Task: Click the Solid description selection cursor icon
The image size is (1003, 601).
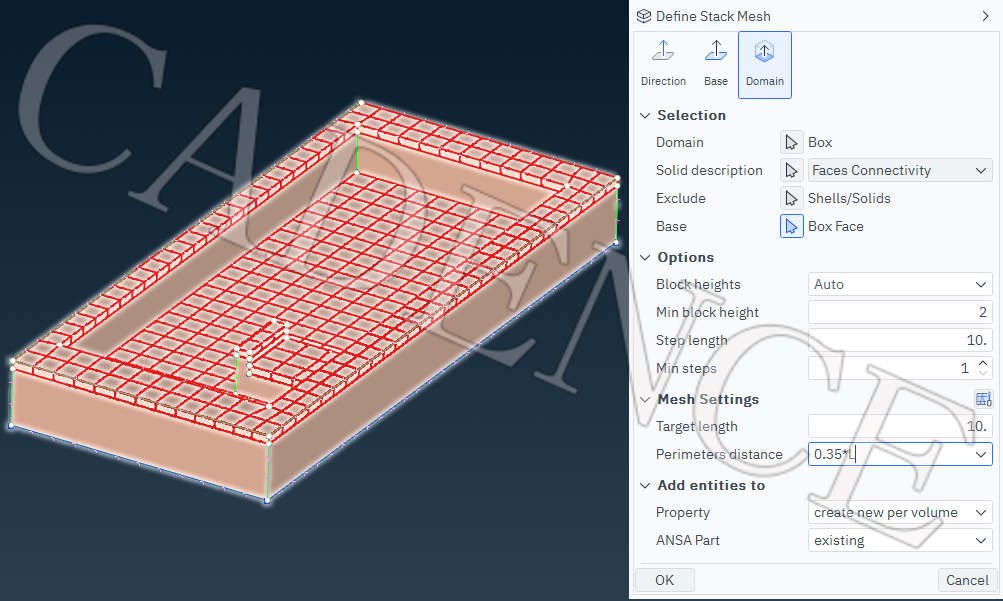Action: pyautogui.click(x=791, y=170)
